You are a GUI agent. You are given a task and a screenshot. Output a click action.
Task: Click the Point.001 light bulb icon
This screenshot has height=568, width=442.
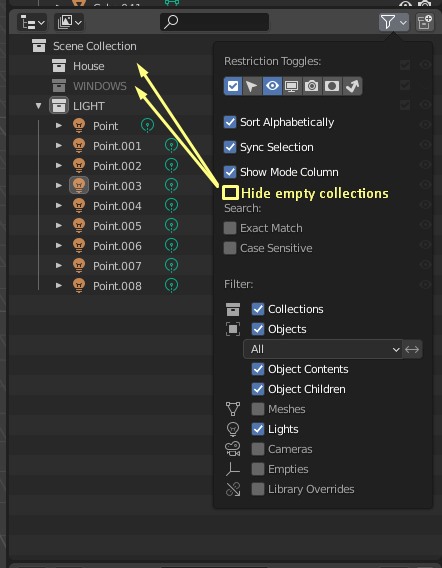pos(79,146)
